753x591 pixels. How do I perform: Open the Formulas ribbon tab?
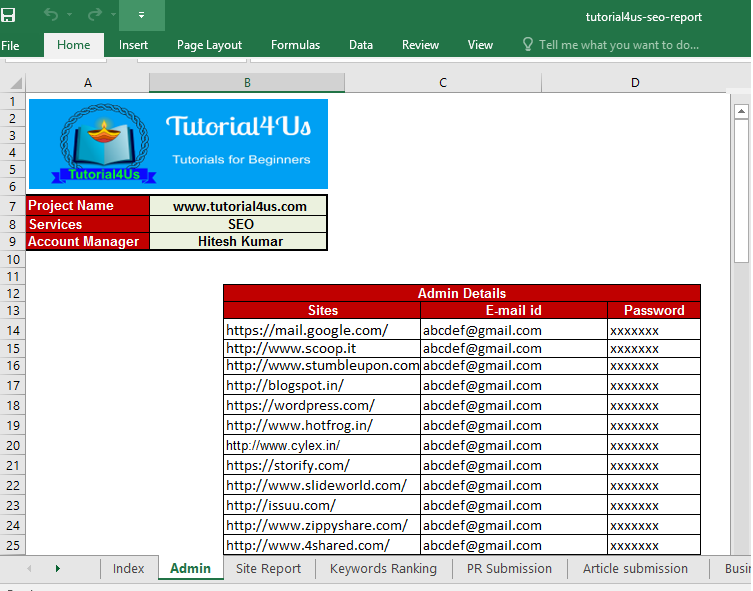pyautogui.click(x=295, y=45)
